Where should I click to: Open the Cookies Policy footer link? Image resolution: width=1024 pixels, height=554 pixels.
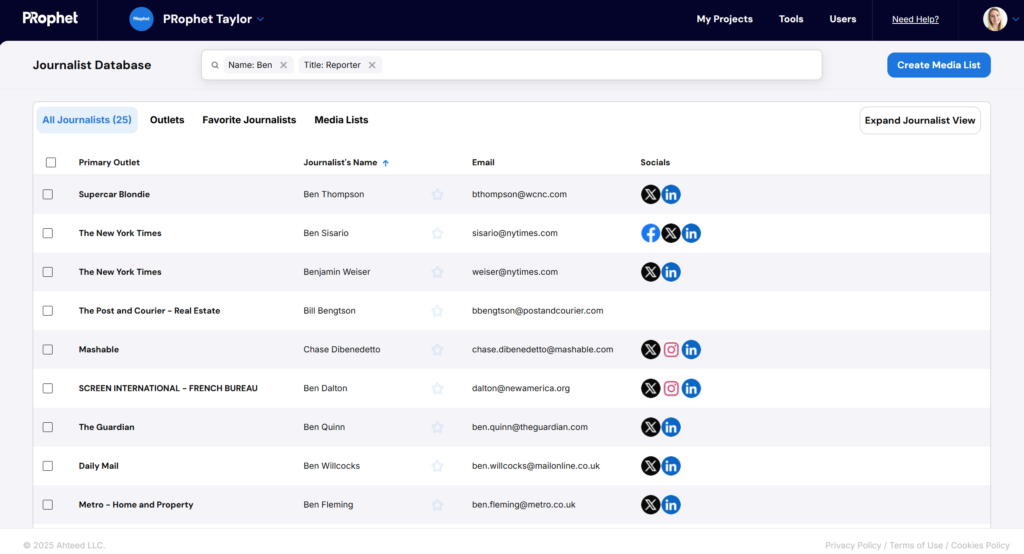pos(980,545)
